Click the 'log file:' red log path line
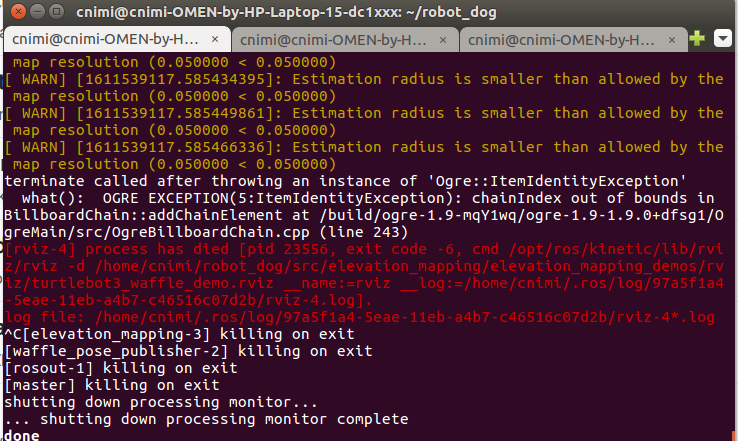Screen dimensions: 738x441 [360, 317]
